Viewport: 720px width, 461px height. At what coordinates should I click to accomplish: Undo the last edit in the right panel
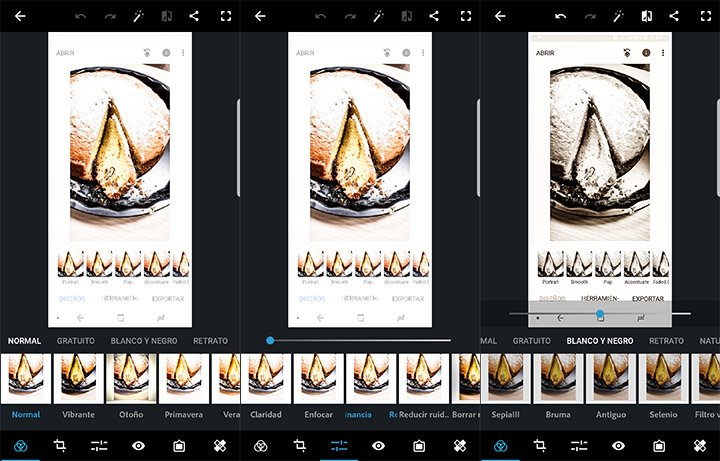pos(561,17)
